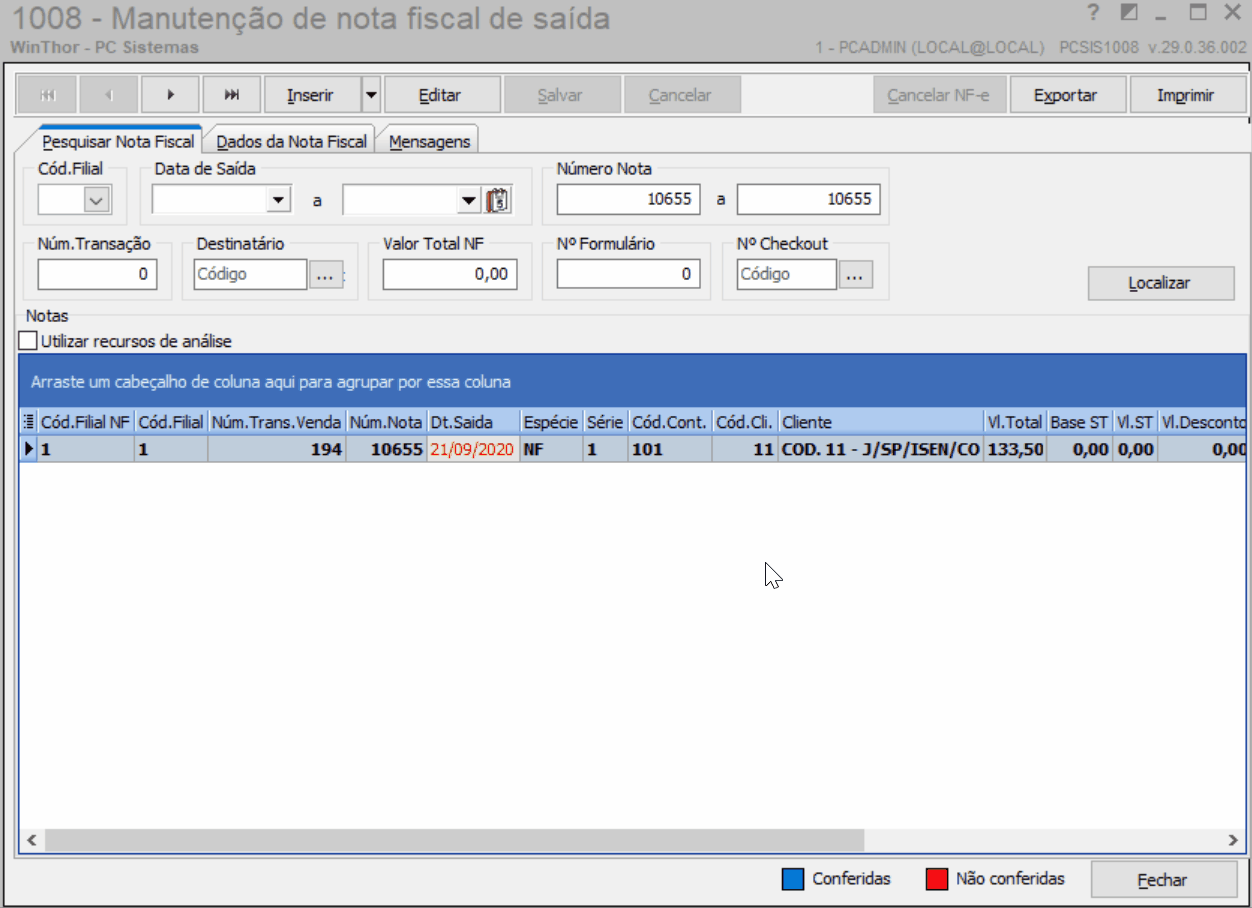Open Nº Checkout lookup ellipsis button
1252x908 pixels.
click(x=855, y=274)
